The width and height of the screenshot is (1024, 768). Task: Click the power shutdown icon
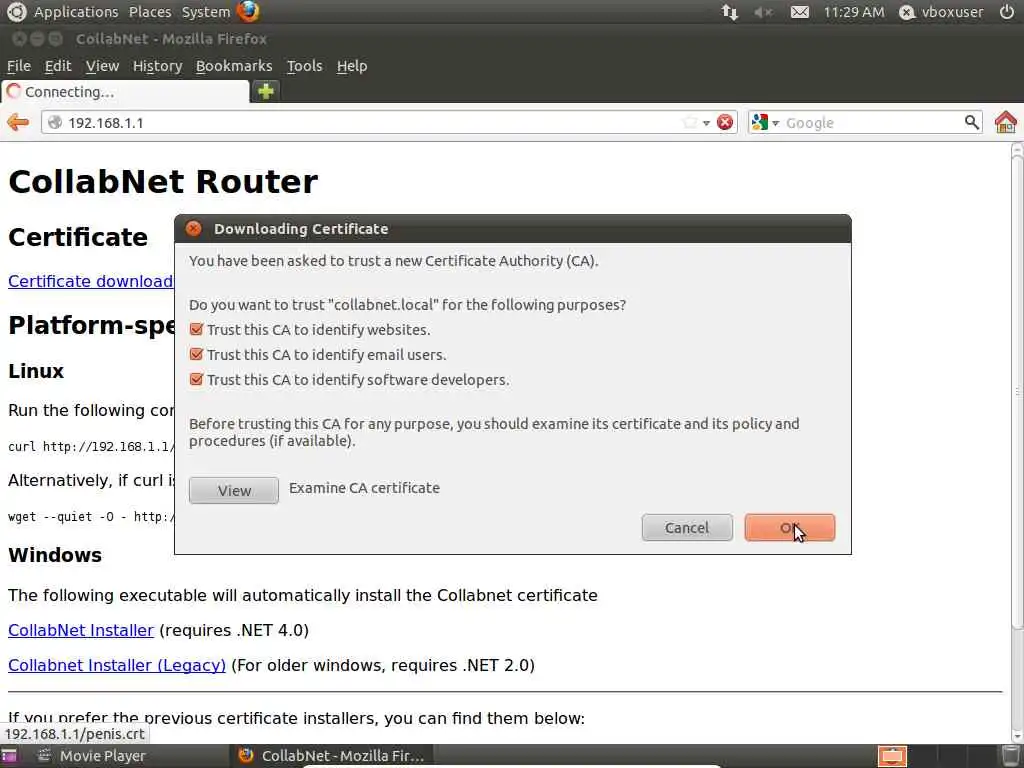pos(1006,12)
